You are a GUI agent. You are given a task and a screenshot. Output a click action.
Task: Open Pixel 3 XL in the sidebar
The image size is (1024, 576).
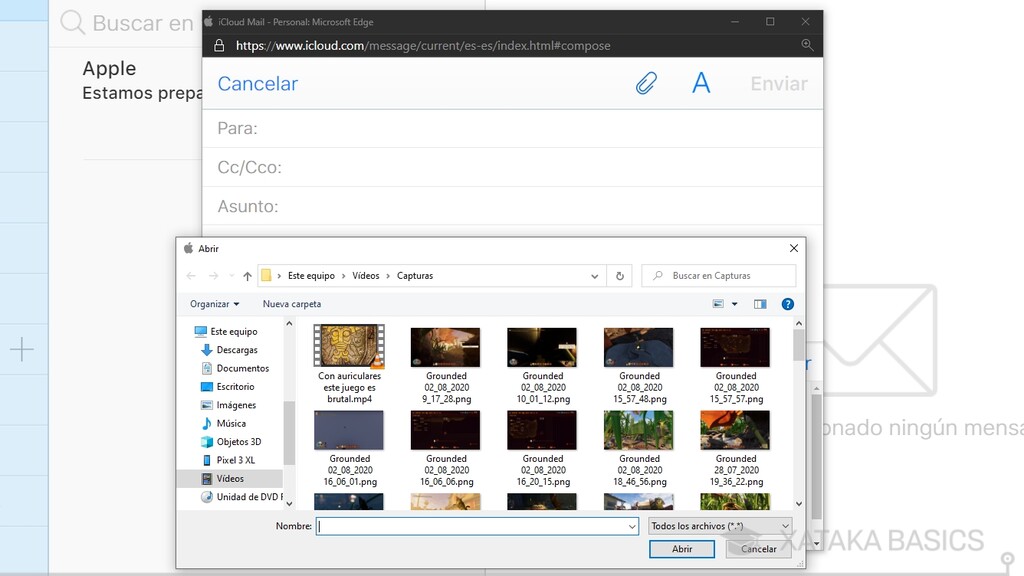(235, 460)
